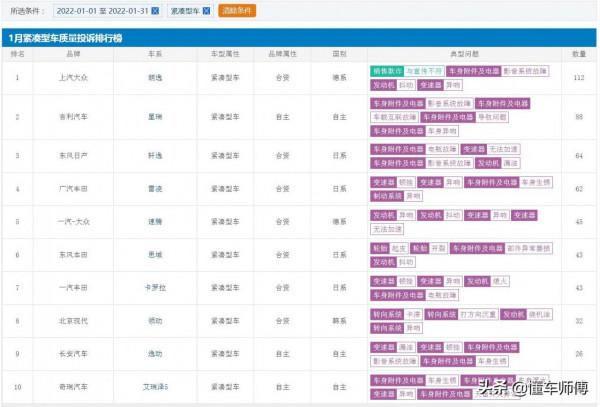
Task: Click the 熄火 tag in 卡罗拉 row
Action: pos(500,282)
